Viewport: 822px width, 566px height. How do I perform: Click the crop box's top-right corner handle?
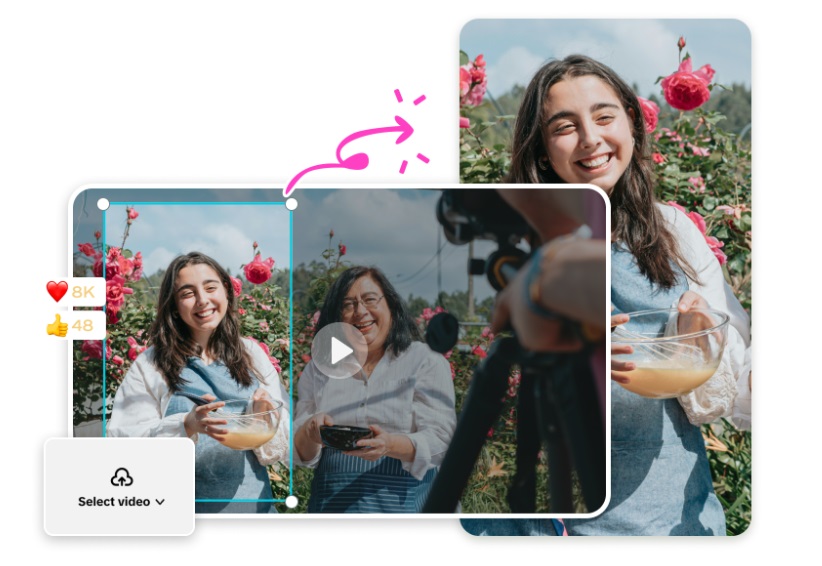pos(291,203)
